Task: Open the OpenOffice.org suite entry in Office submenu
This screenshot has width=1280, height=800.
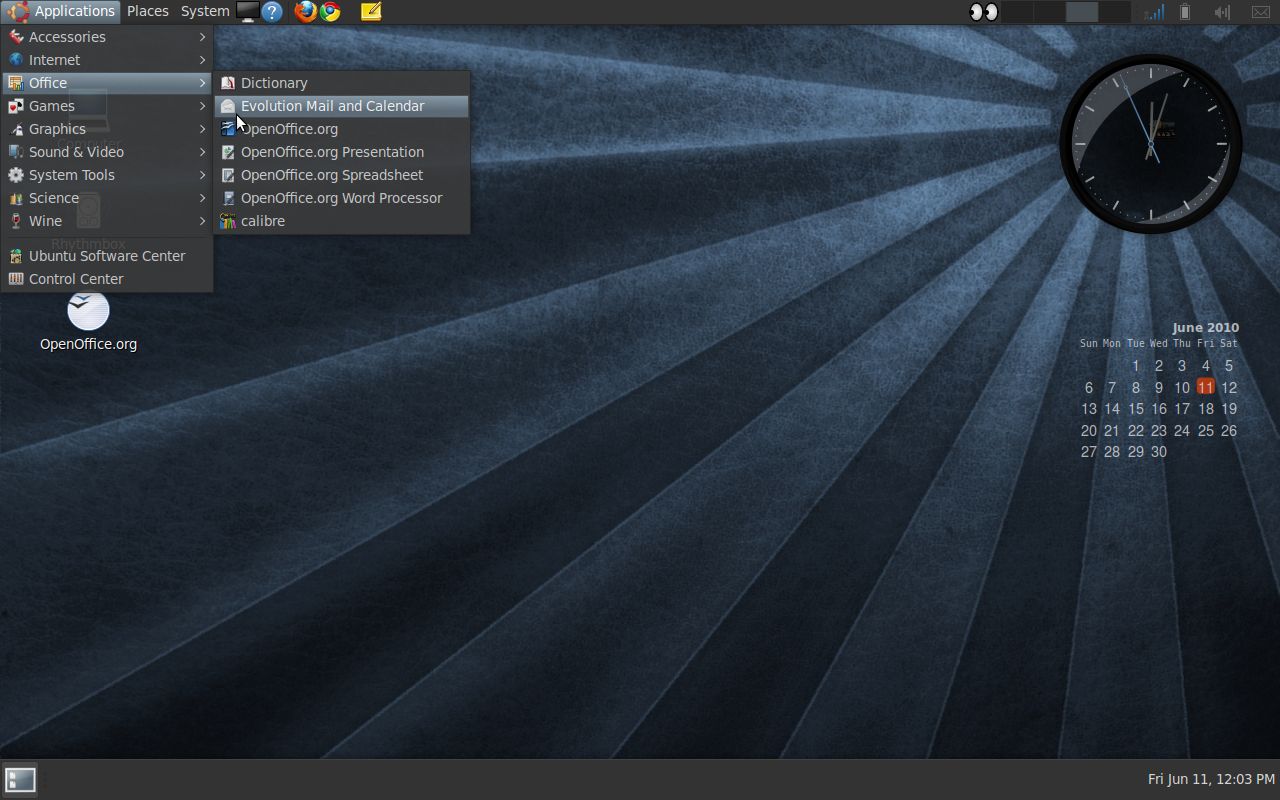Action: point(342,129)
